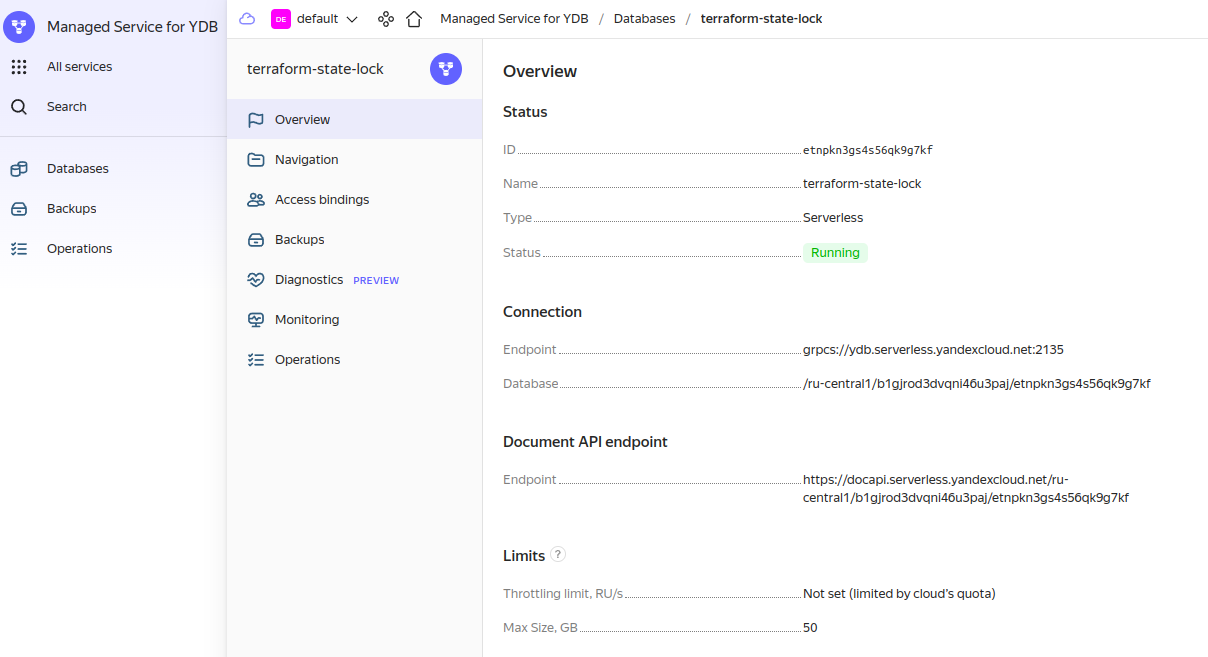Open Diagnostics preview section
Image resolution: width=1208 pixels, height=657 pixels.
[x=309, y=280]
